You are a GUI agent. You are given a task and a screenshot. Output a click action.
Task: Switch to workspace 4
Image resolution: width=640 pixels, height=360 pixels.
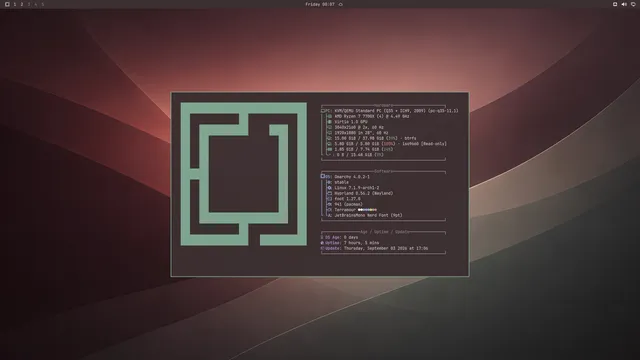[x=36, y=4]
